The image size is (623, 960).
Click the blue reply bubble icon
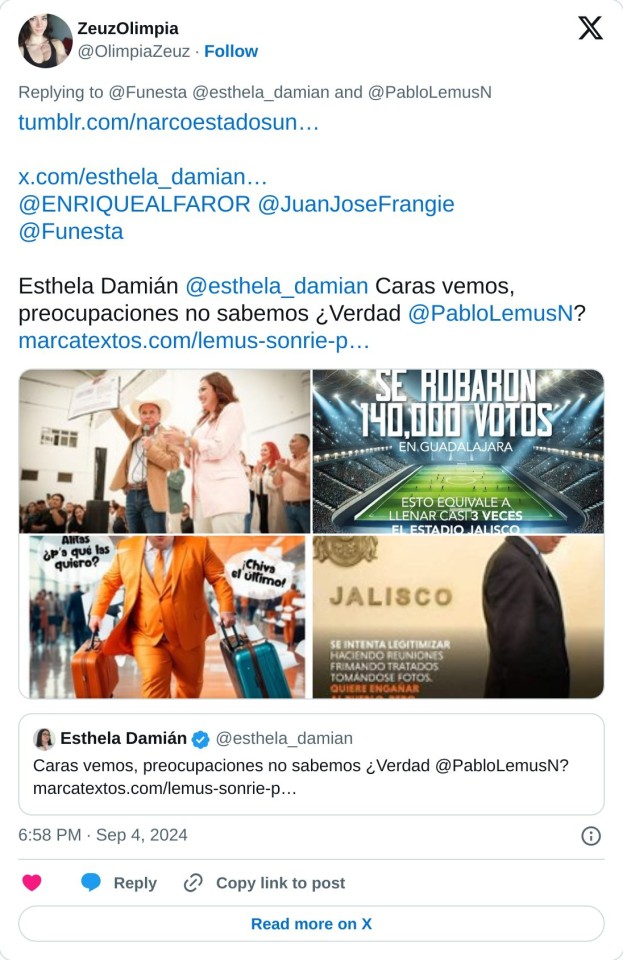(91, 882)
